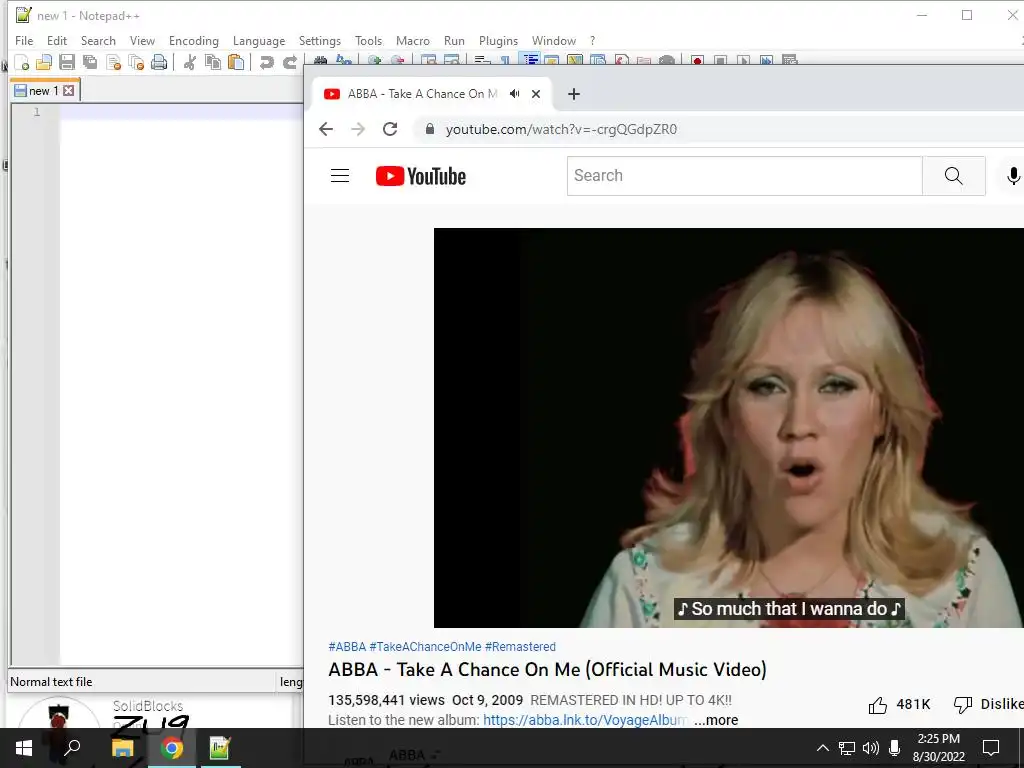Redo action in Notepad++ toolbar
Screen dimensions: 1024x768
pyautogui.click(x=290, y=62)
